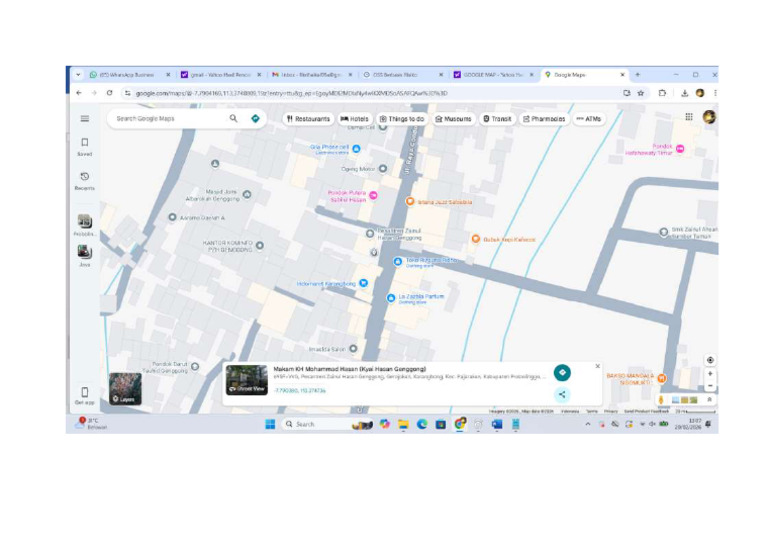The width and height of the screenshot is (768, 543).
Task: Select the Things to do chip
Action: [x=402, y=118]
